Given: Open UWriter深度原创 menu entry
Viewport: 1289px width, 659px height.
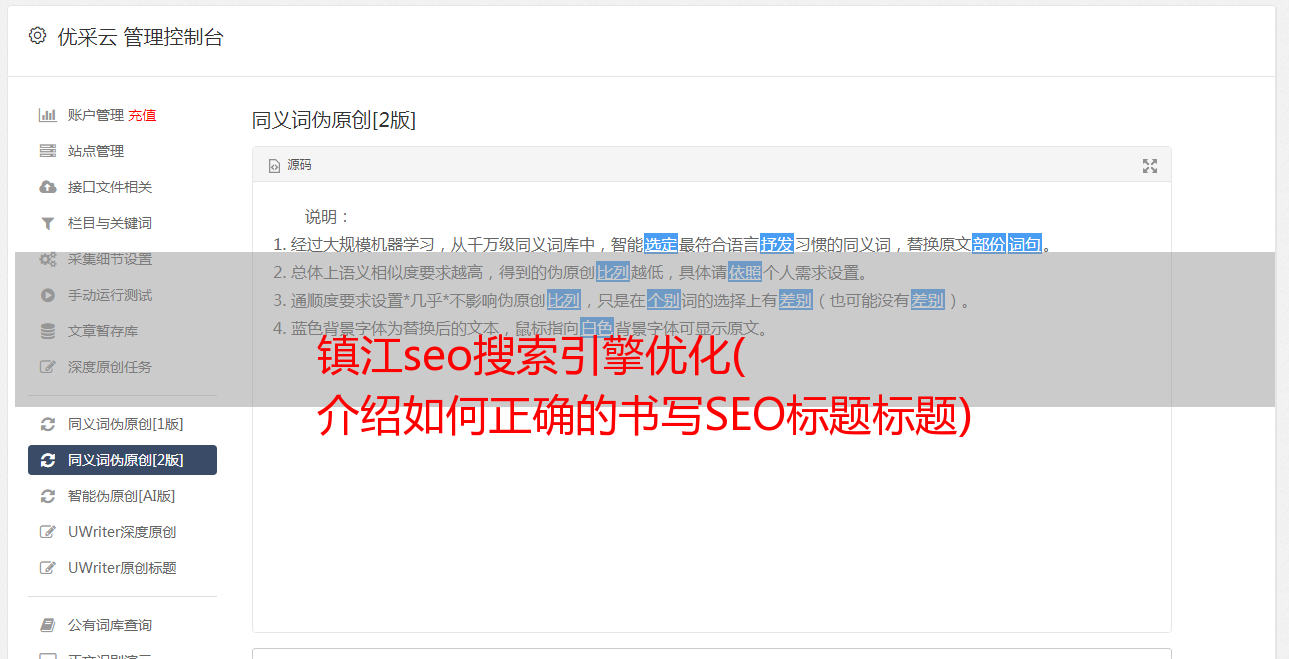Looking at the screenshot, I should coord(122,532).
